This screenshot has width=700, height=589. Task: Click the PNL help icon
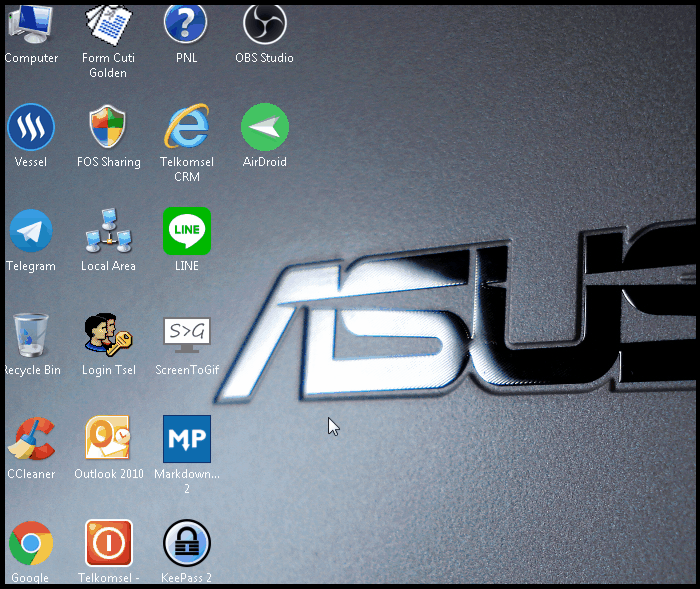click(186, 24)
